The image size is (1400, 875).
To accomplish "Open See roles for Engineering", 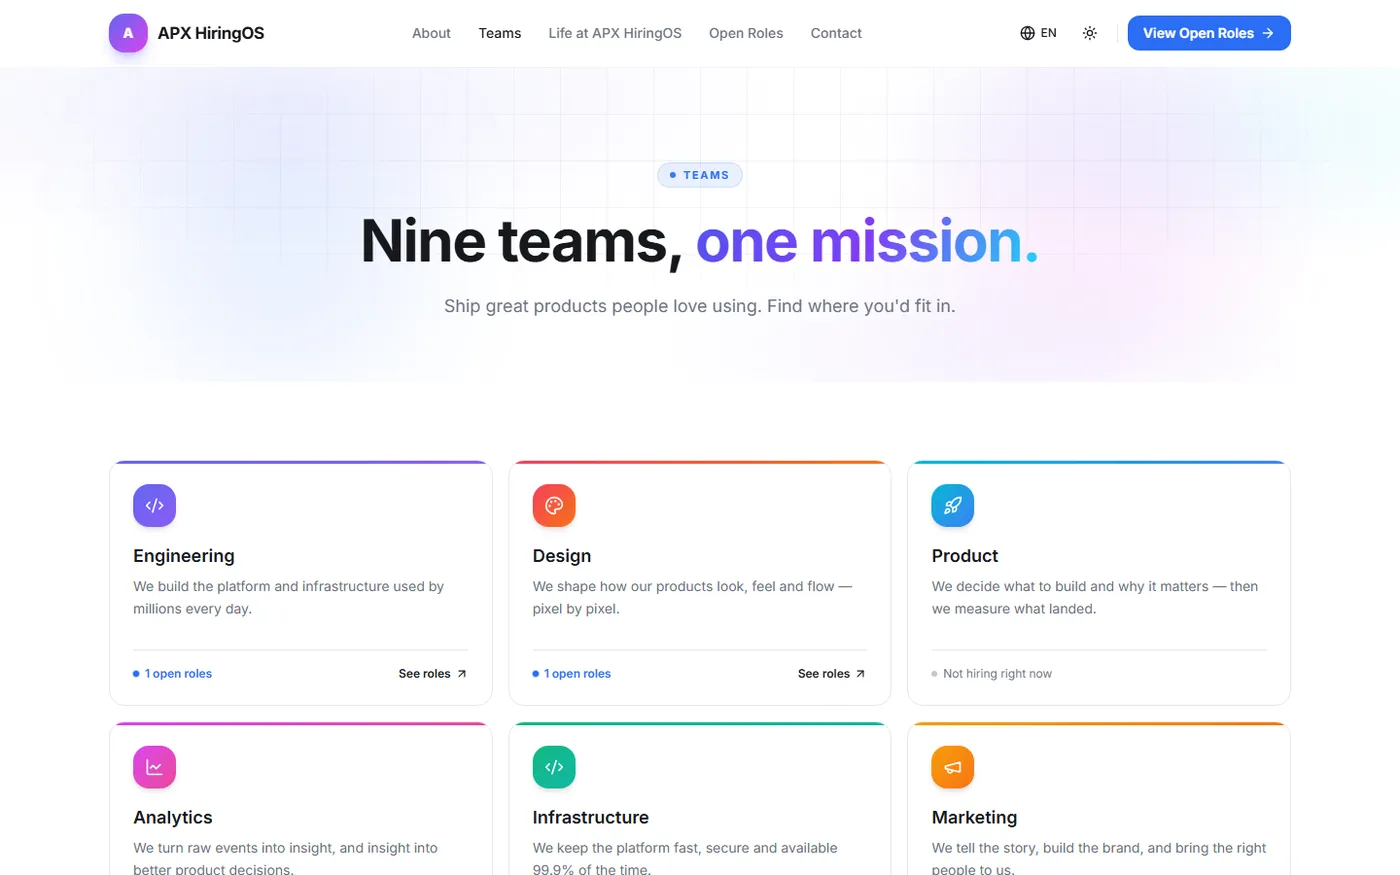I will [x=433, y=674].
